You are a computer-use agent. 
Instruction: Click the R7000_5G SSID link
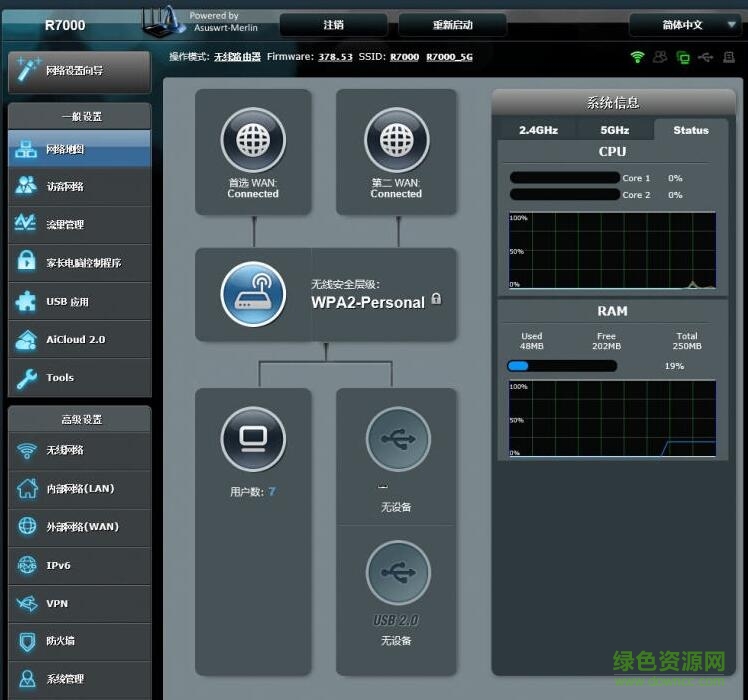pos(449,57)
